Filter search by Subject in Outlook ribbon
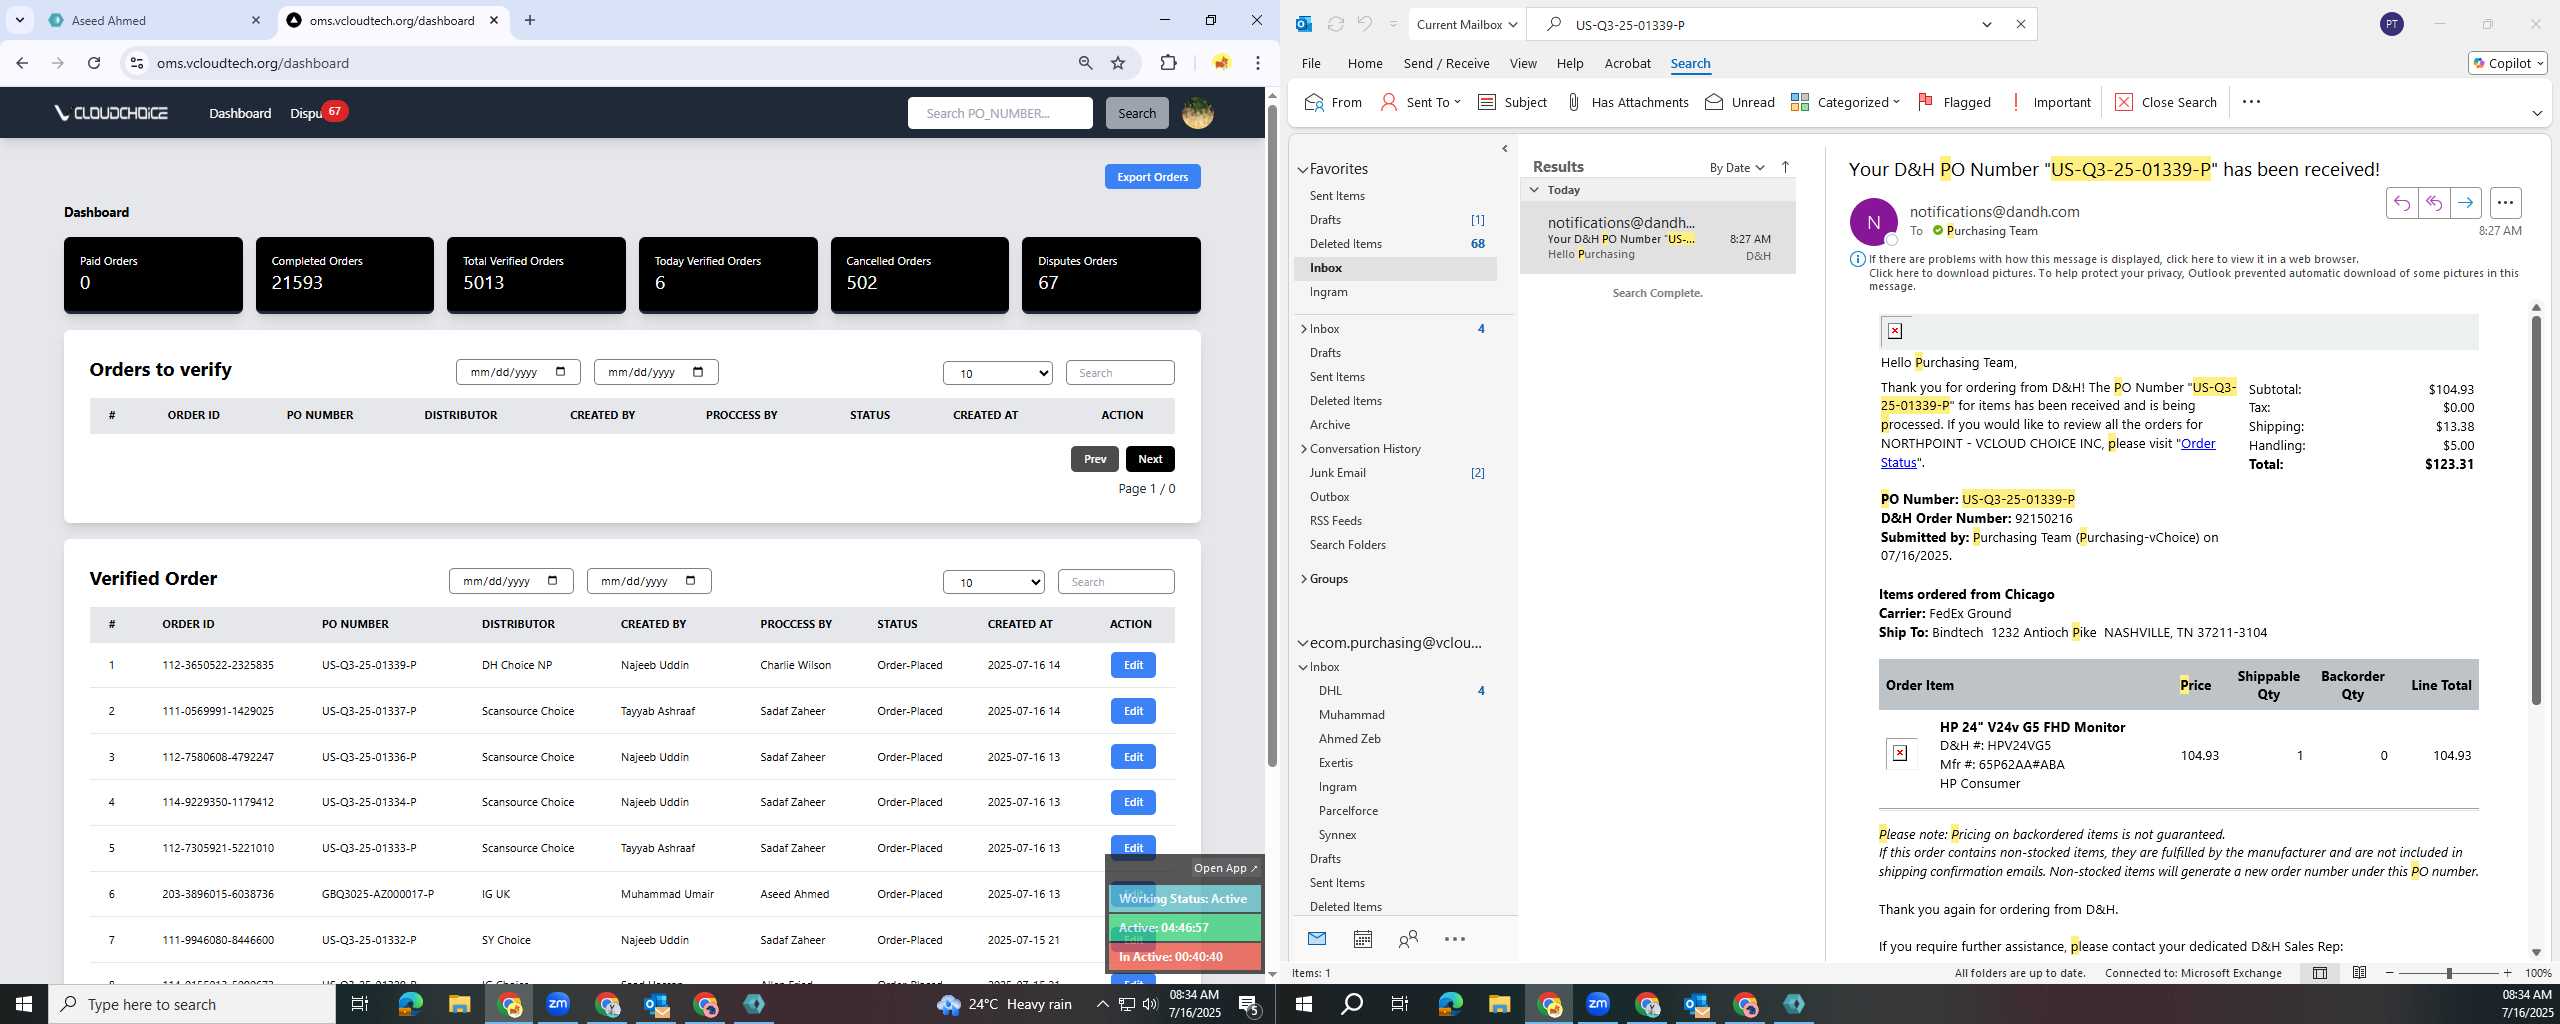2560x1024 pixels. tap(1512, 102)
